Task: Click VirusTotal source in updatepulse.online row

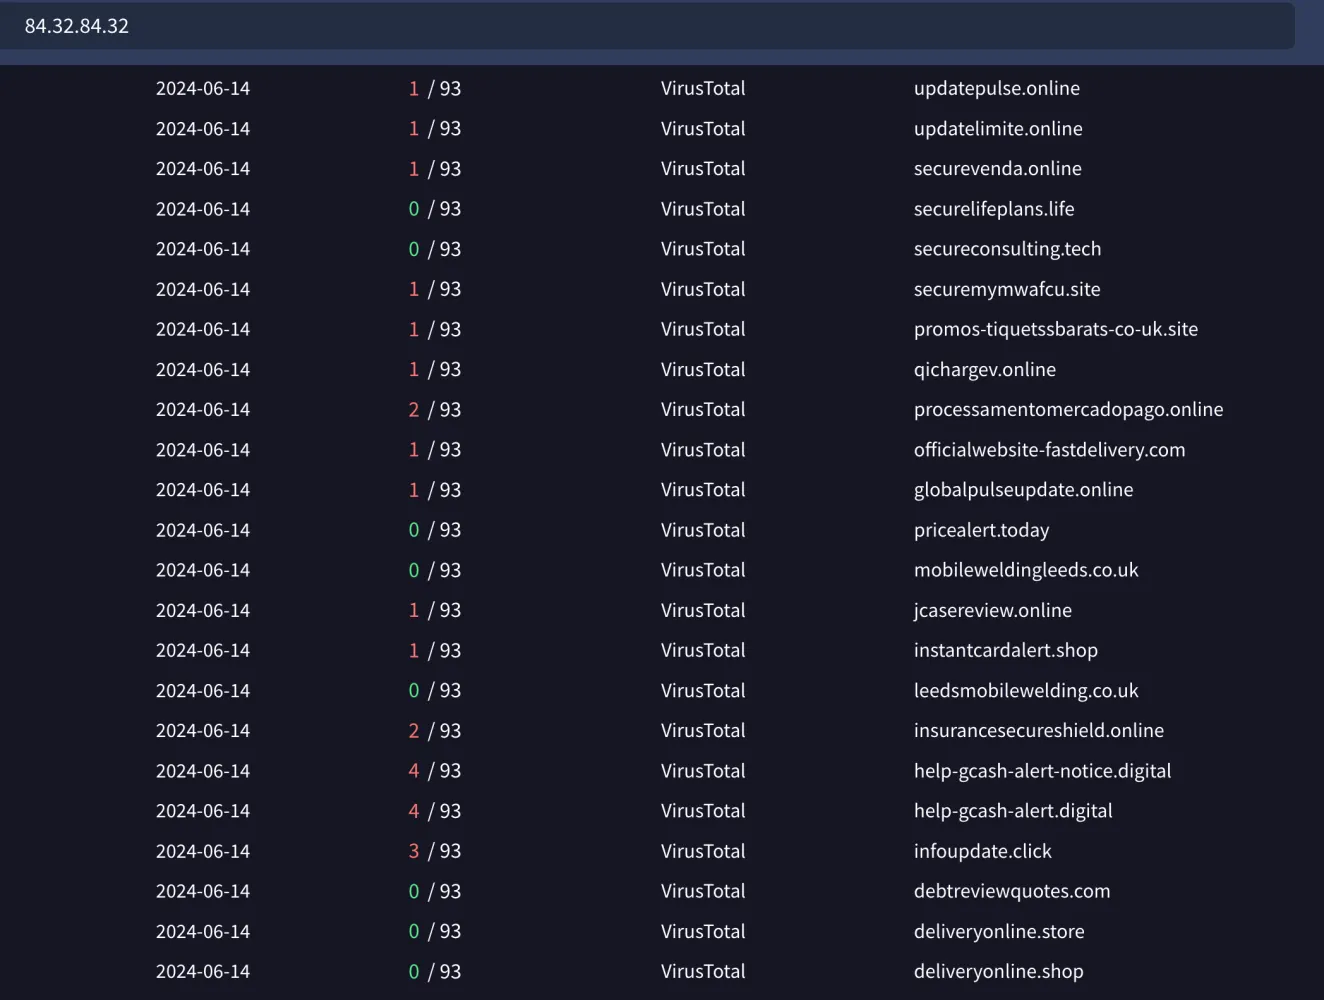Action: tap(703, 88)
